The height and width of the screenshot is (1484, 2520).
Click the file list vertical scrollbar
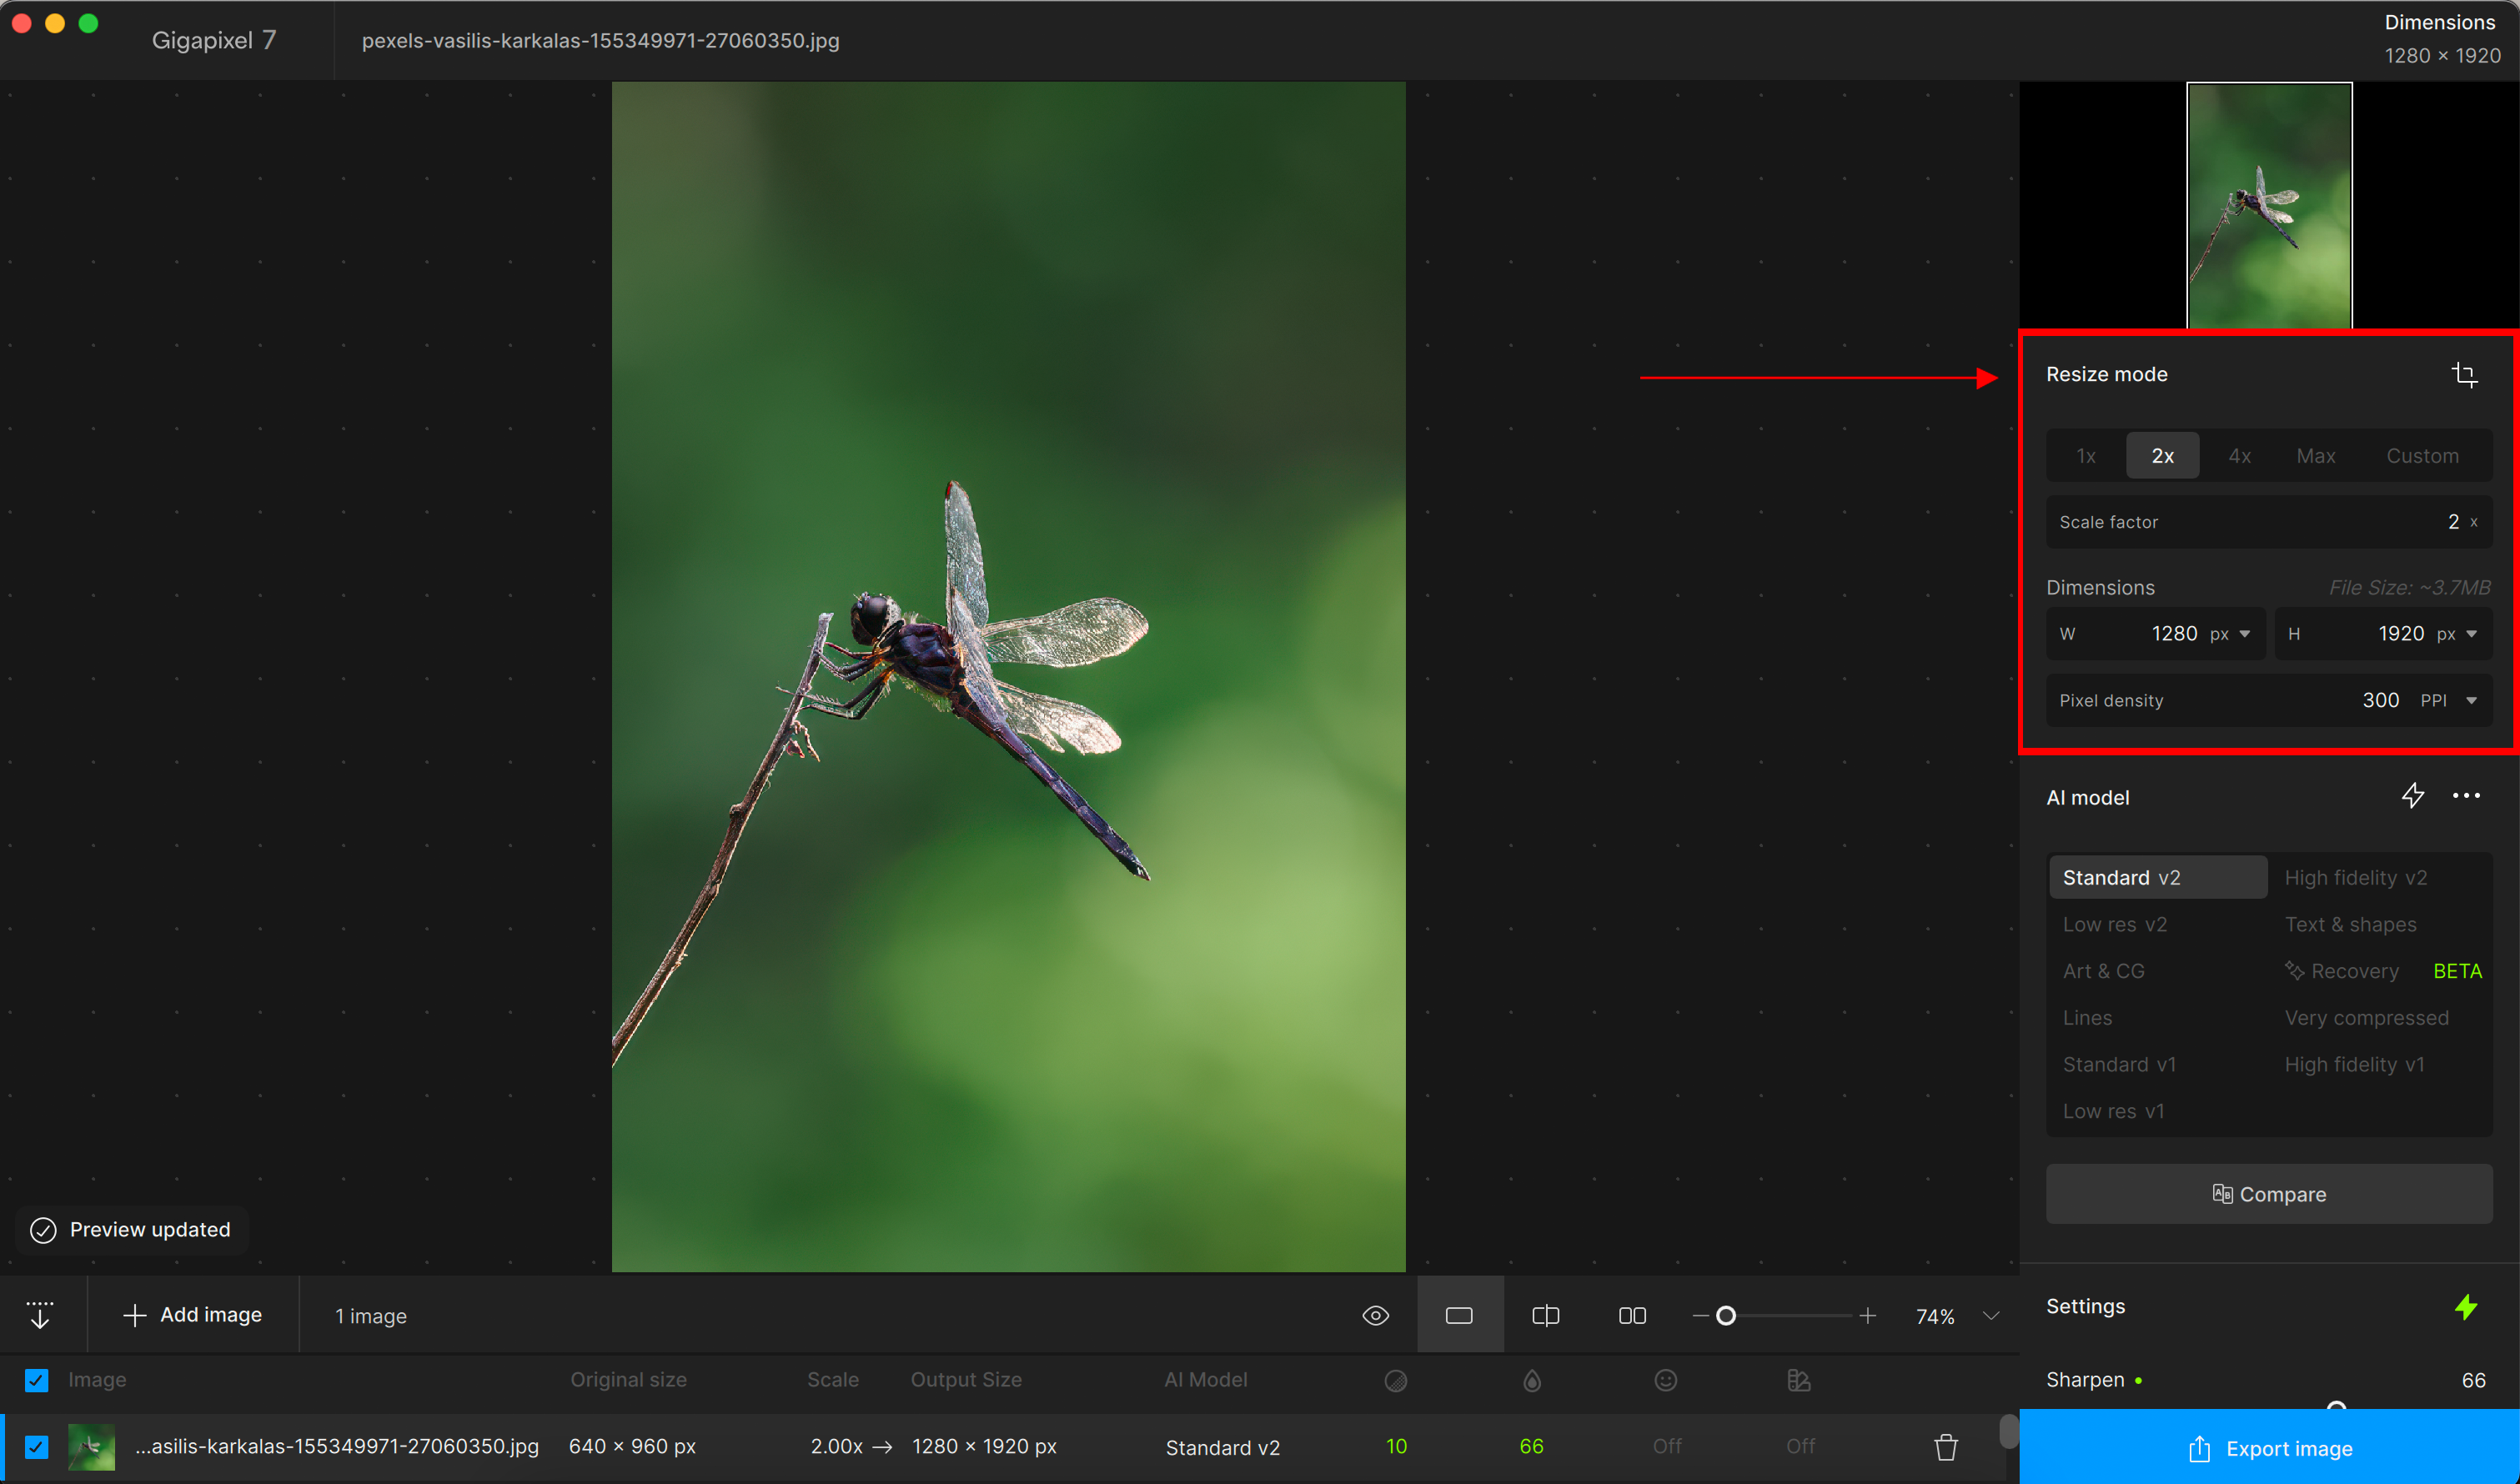2008,1431
